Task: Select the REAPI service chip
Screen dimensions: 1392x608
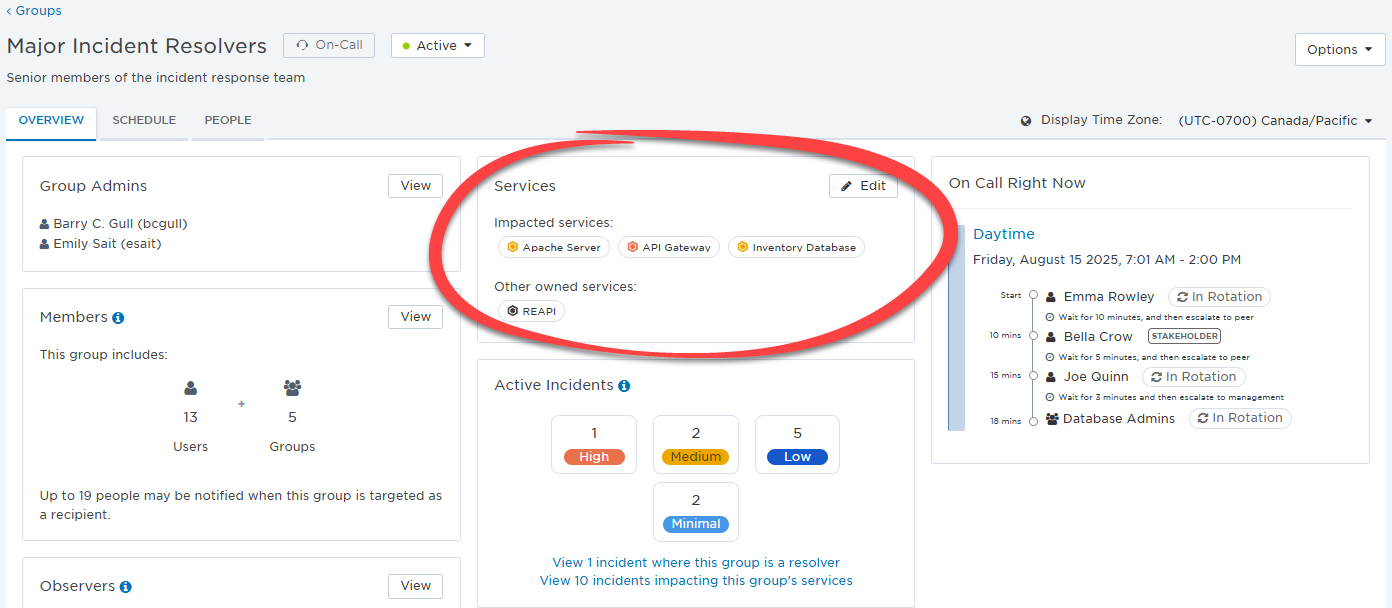Action: tap(531, 311)
